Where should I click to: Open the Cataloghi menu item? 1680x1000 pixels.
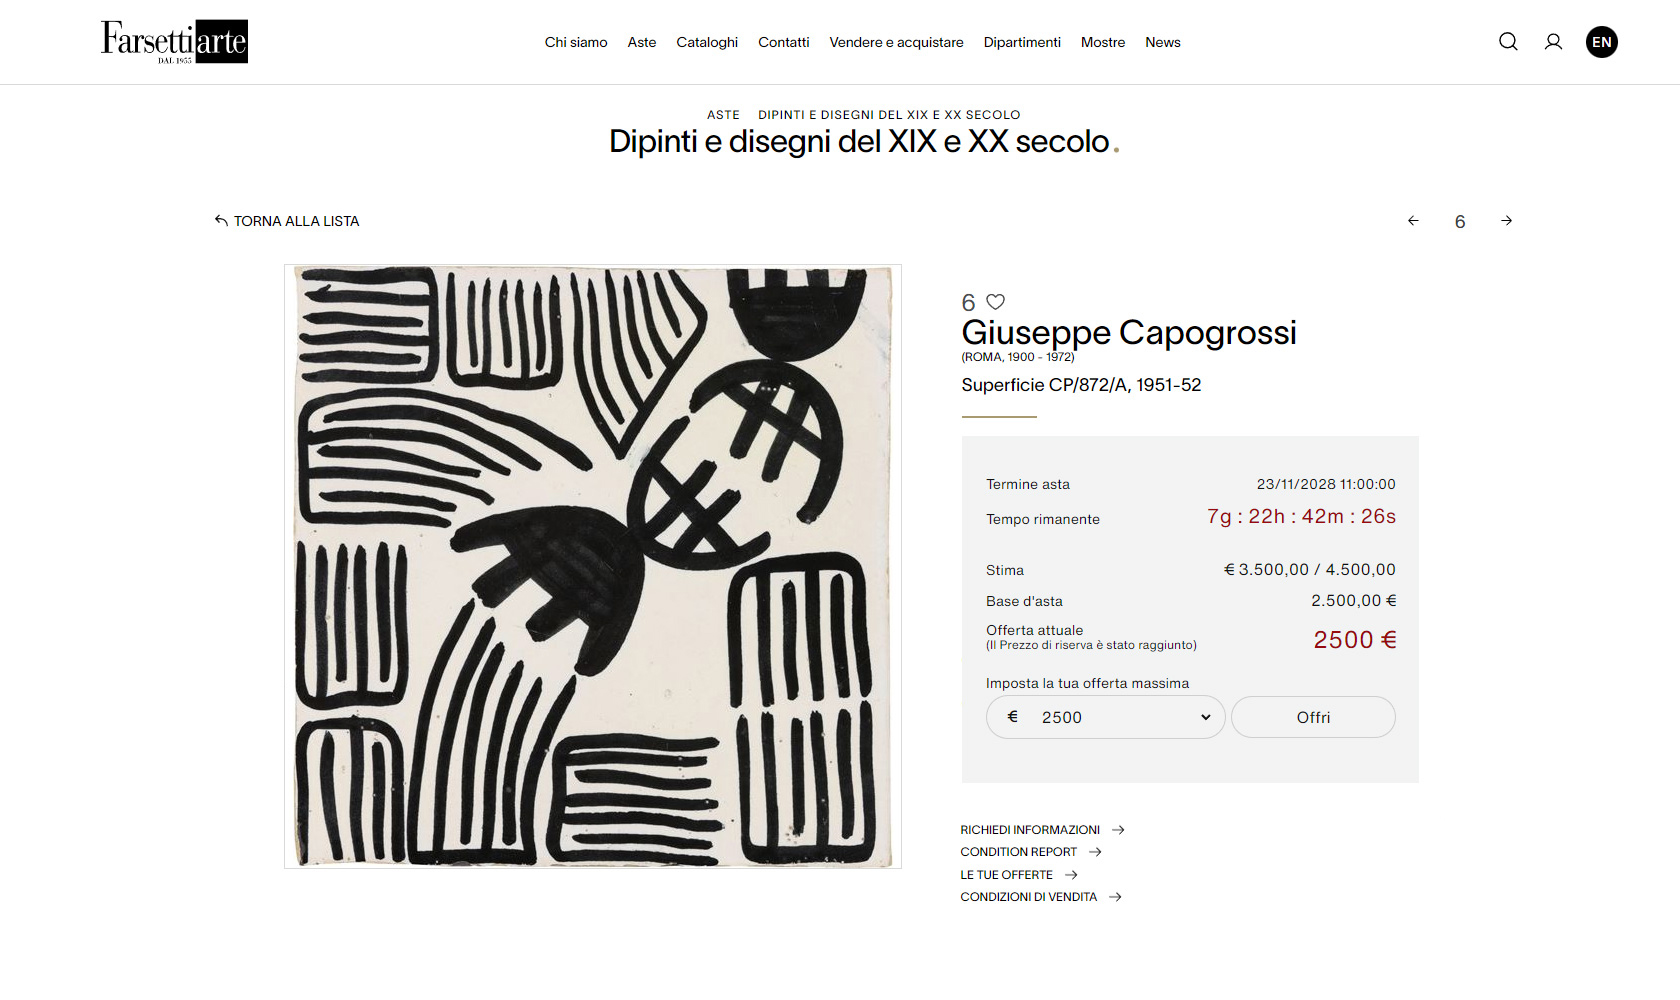point(707,42)
